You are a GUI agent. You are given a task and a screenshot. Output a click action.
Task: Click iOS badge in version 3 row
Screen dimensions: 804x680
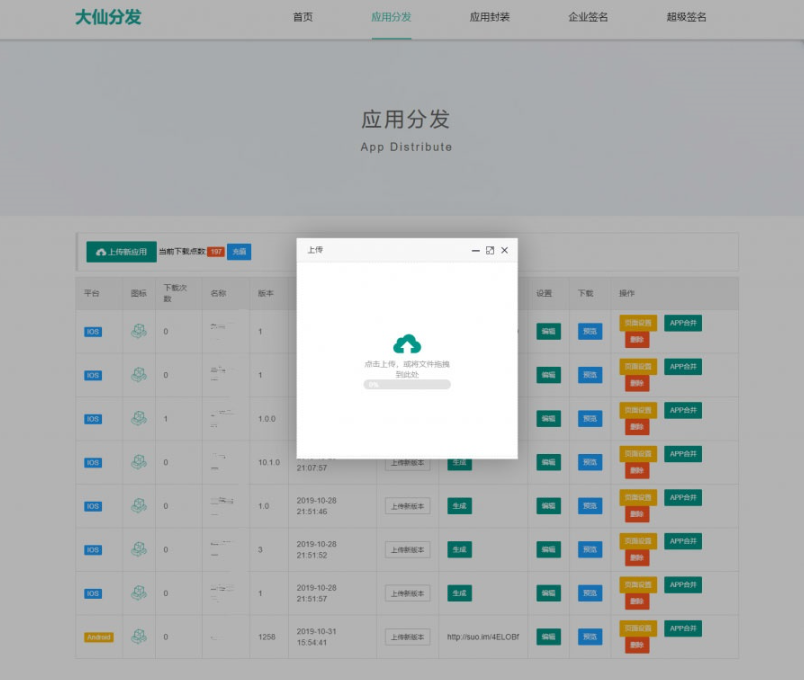coord(93,550)
